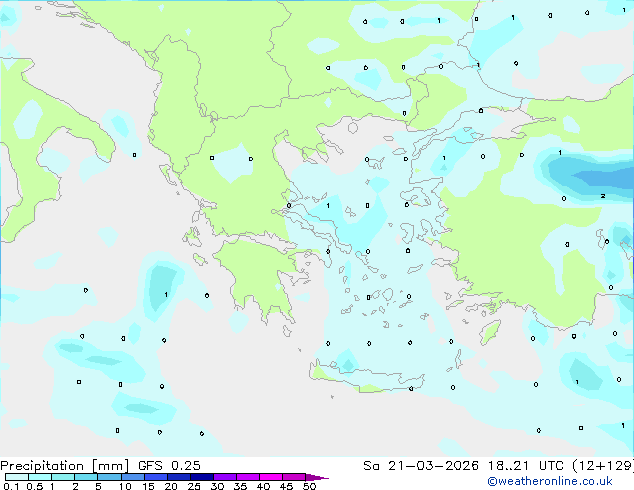Select the 45–50 mm legend swatch
The width and height of the screenshot is (634, 490).
294,477
